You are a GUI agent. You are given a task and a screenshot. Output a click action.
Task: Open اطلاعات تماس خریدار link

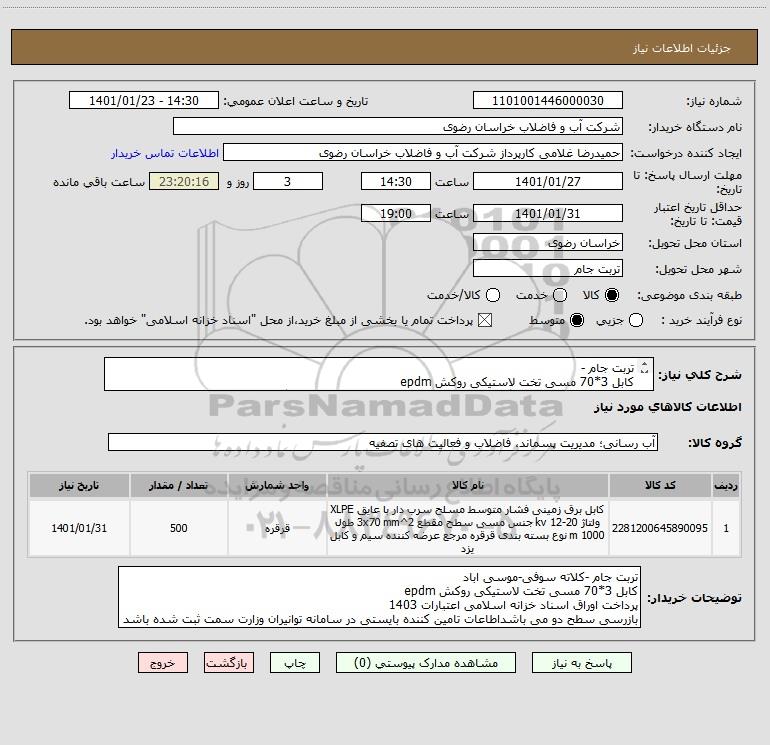[x=165, y=153]
